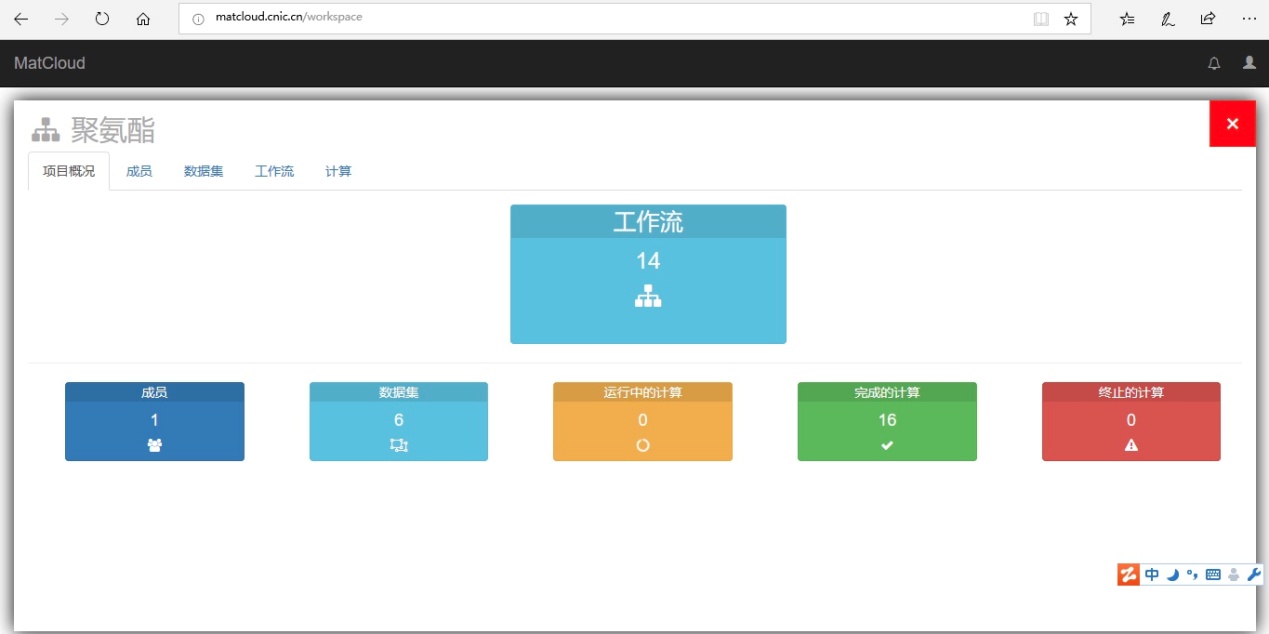Click the dataset icon in the card
This screenshot has height=634, width=1269.
(399, 445)
